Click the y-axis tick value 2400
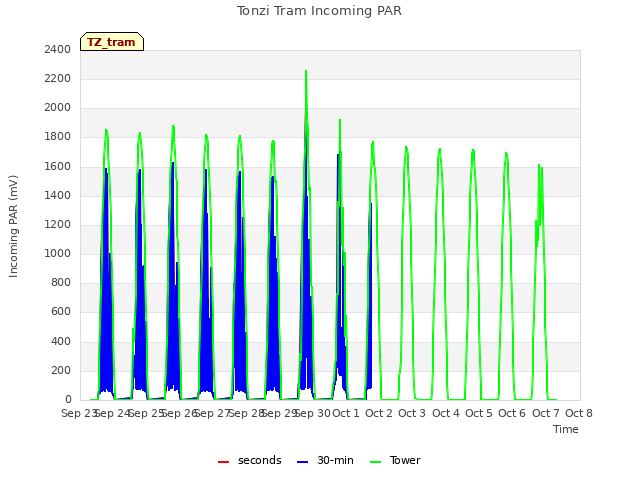 coord(58,49)
